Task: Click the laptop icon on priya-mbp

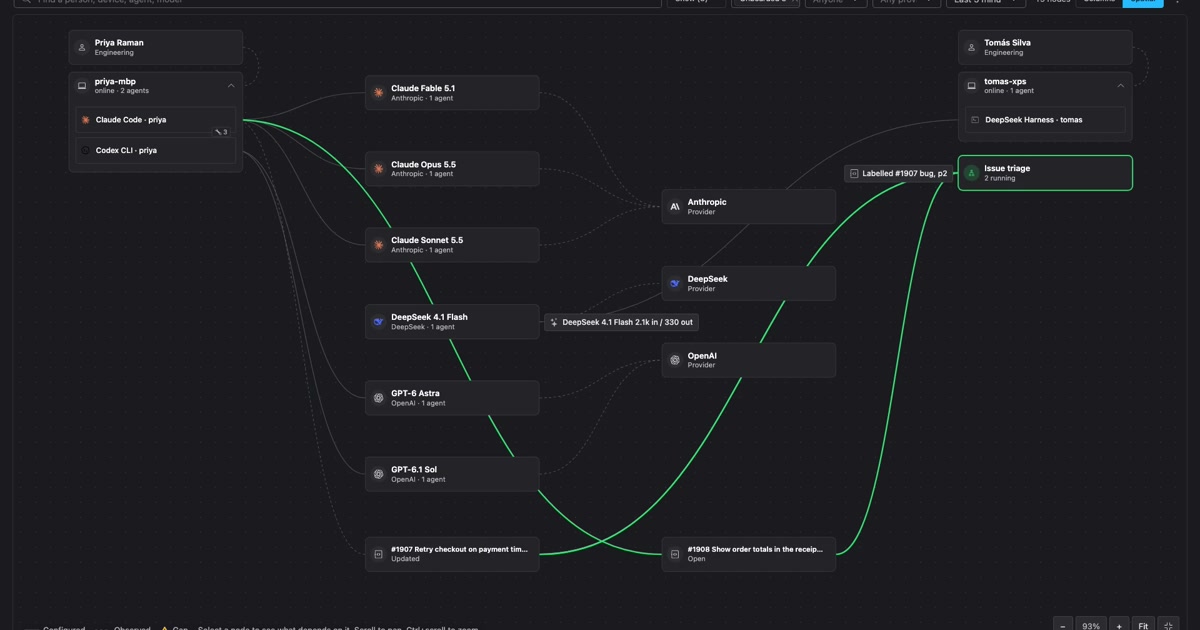Action: [x=82, y=86]
